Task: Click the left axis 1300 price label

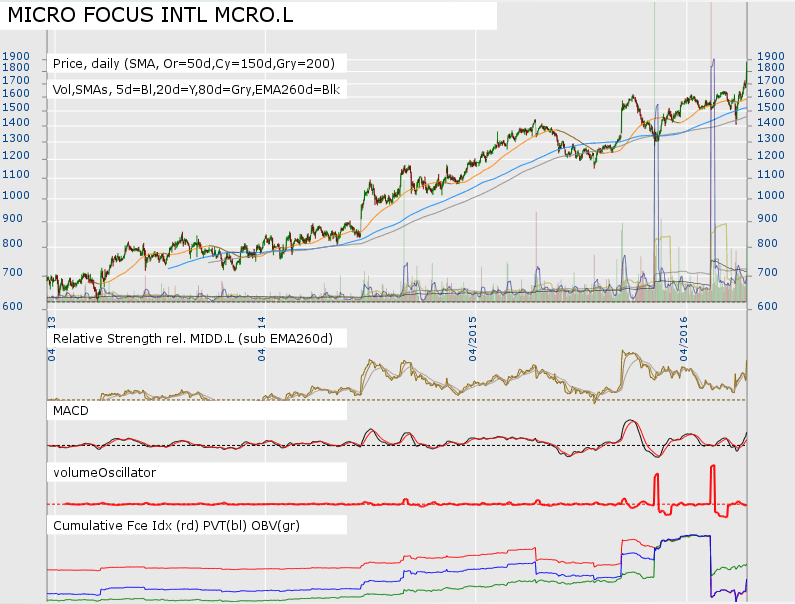Action: pos(16,138)
